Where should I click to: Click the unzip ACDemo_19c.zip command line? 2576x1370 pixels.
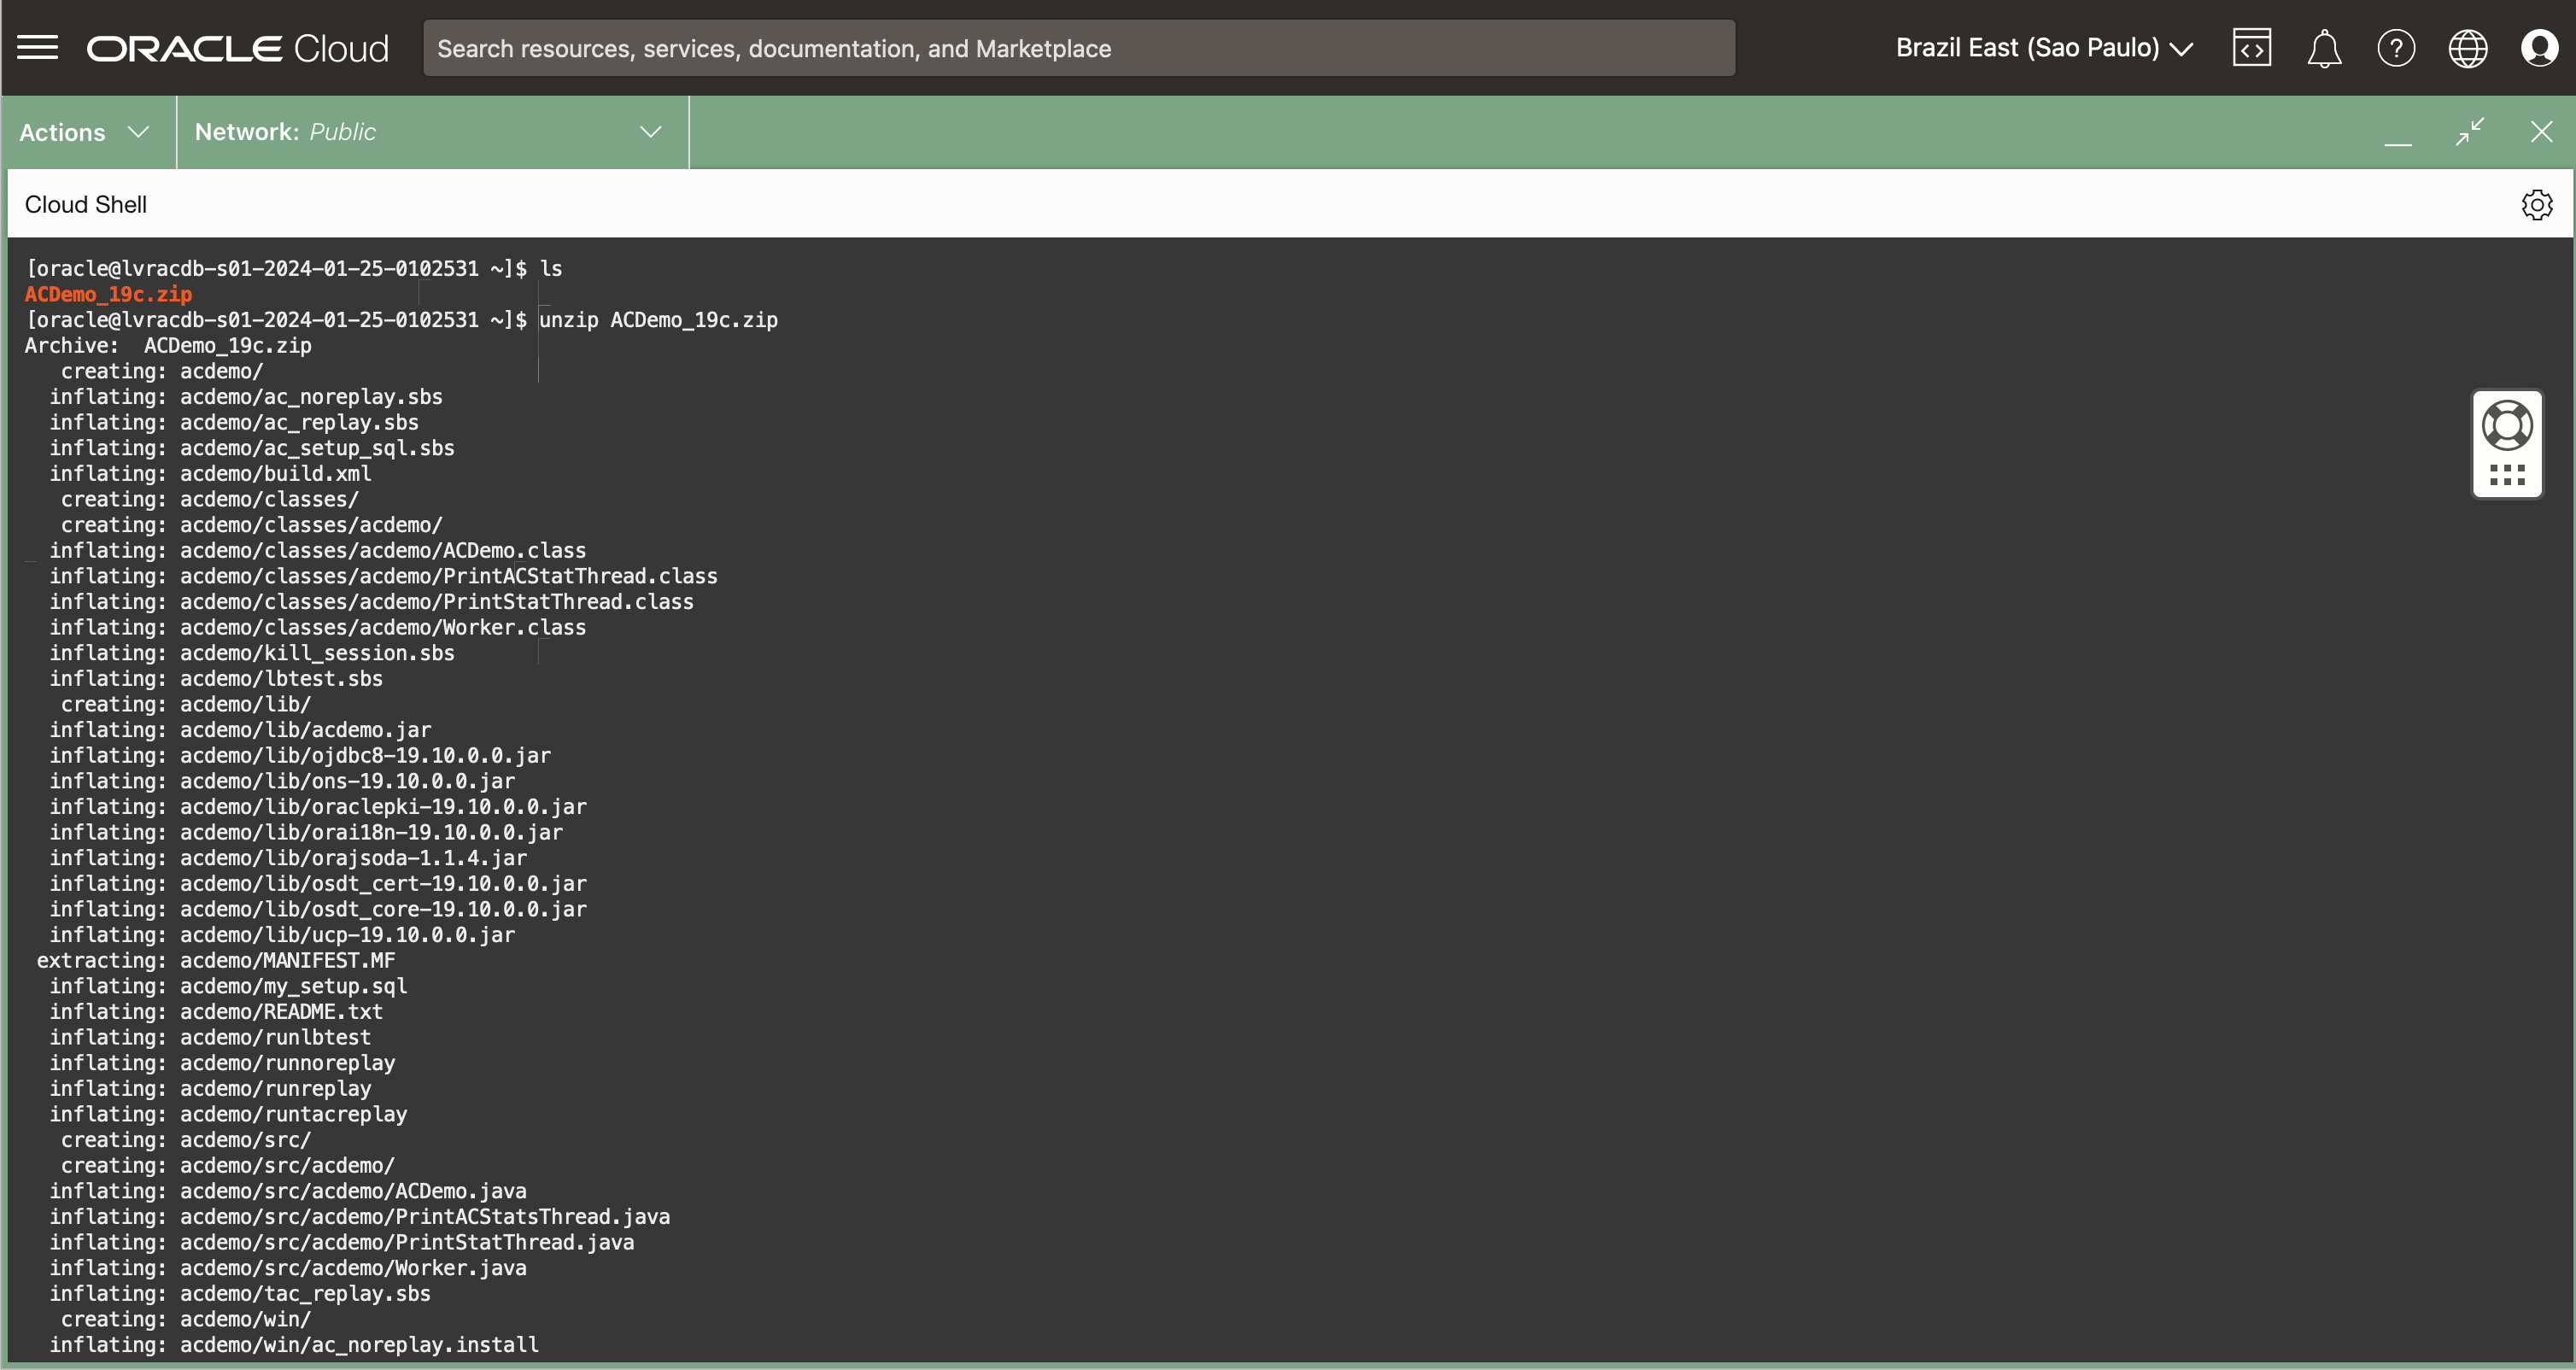(658, 320)
